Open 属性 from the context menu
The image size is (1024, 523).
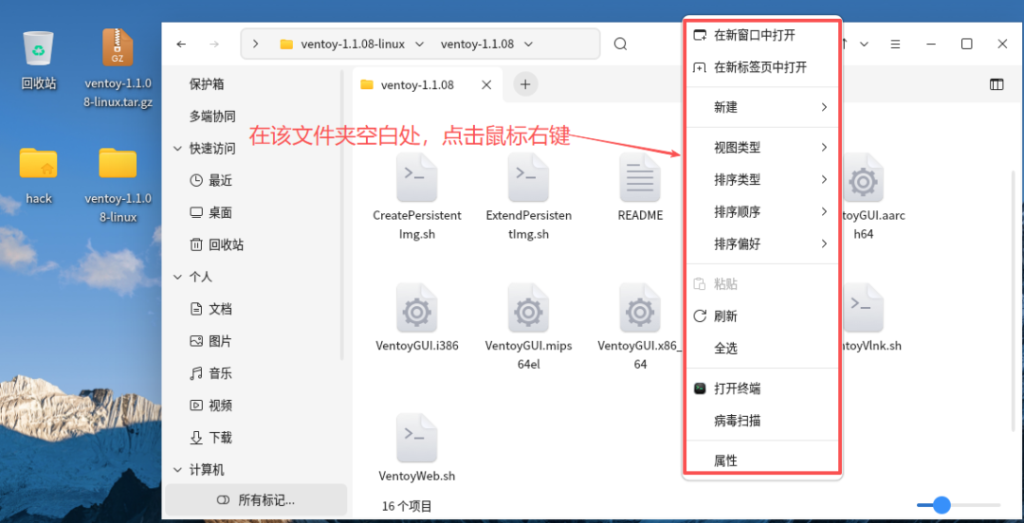coord(761,461)
